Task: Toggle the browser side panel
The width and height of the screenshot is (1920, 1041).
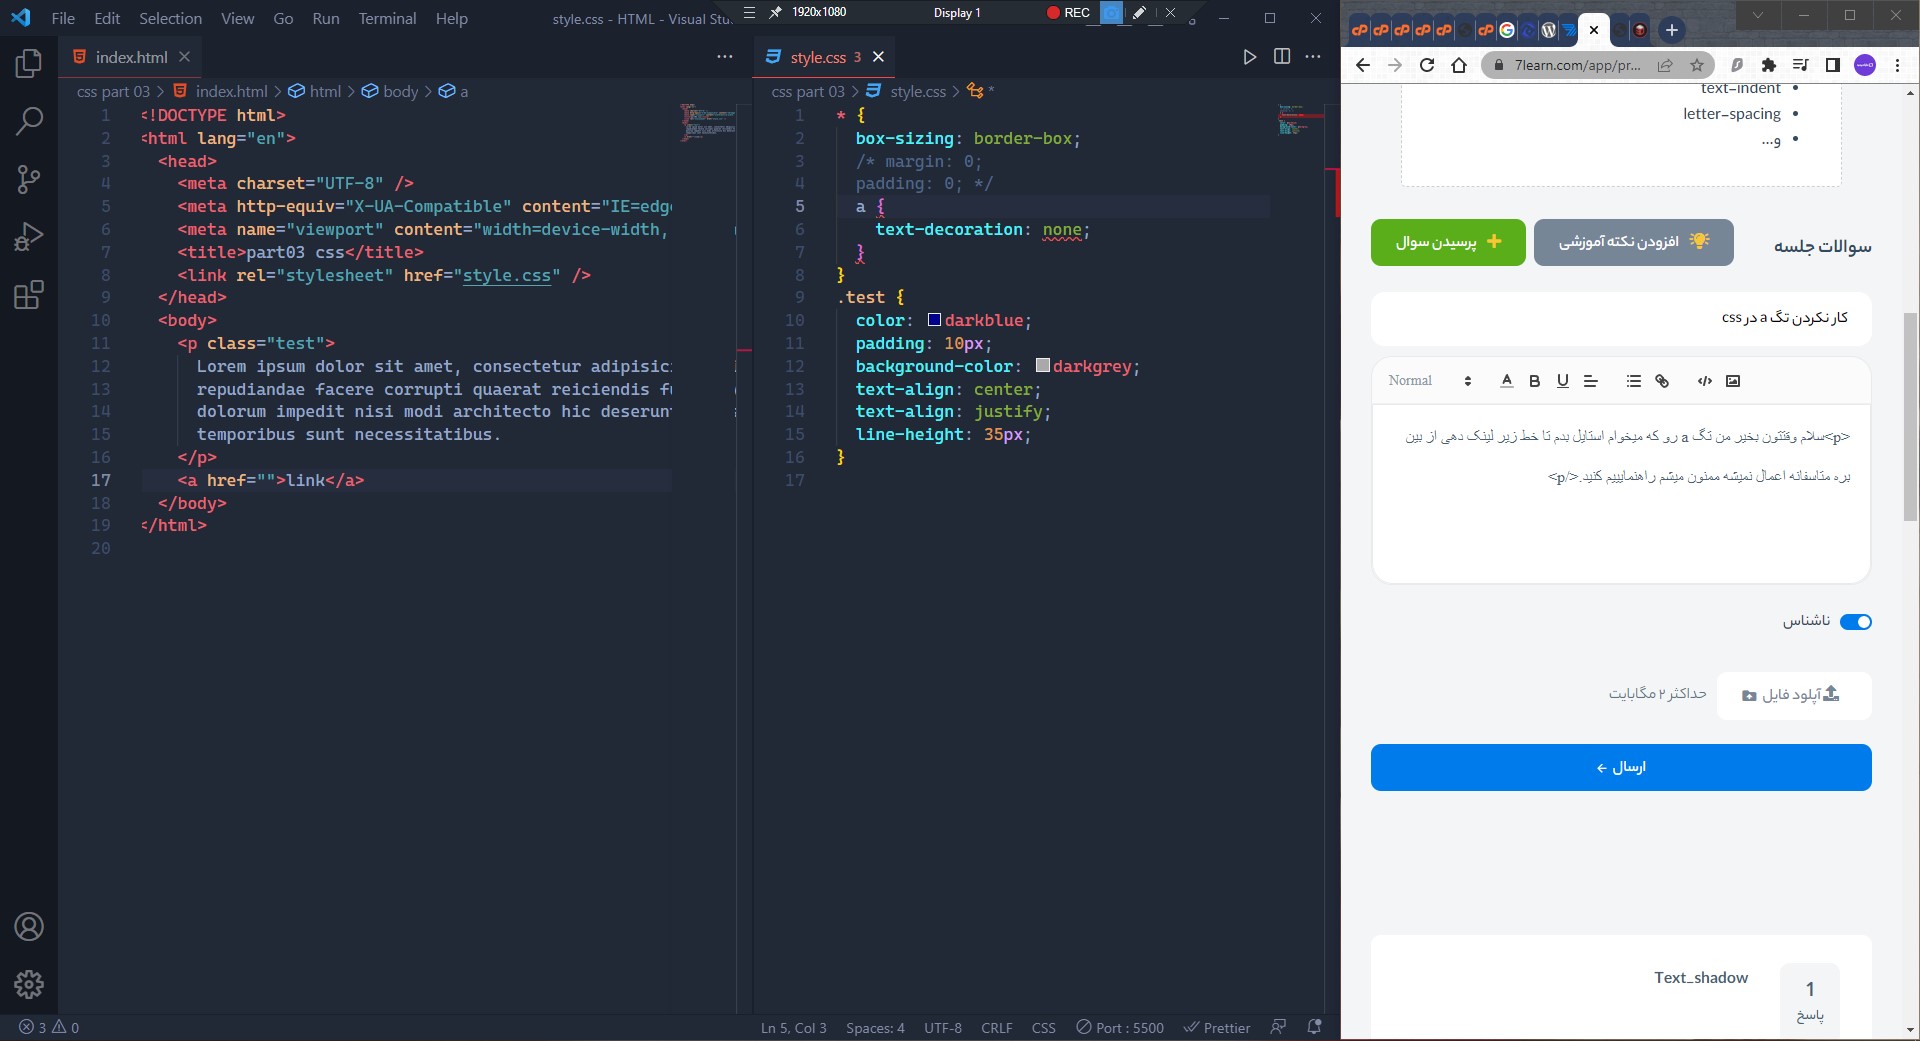Action: coord(1832,65)
